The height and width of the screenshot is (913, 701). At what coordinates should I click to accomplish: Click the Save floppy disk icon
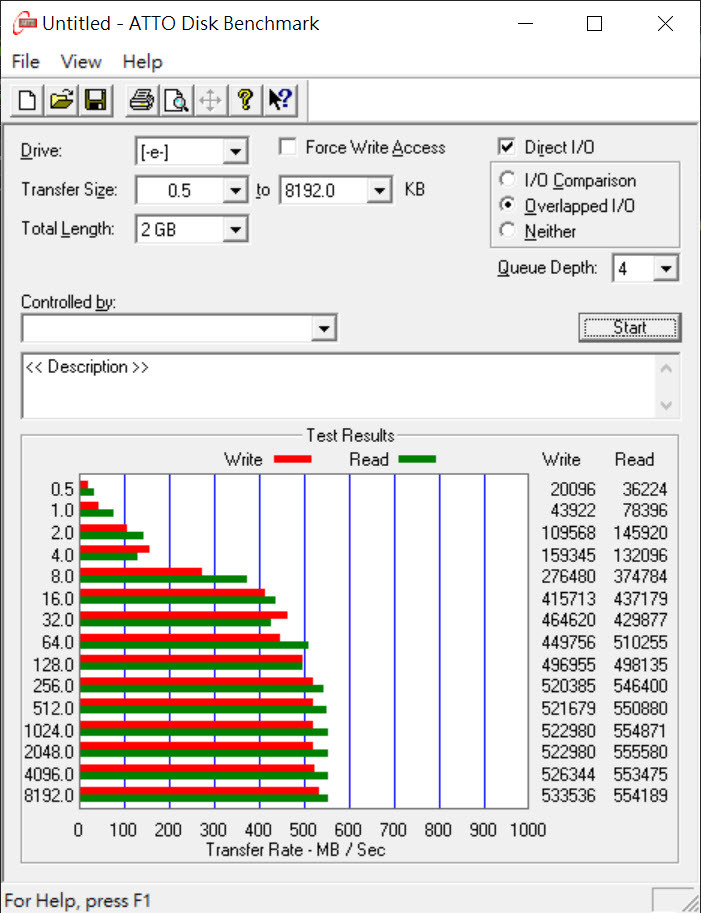pyautogui.click(x=96, y=100)
